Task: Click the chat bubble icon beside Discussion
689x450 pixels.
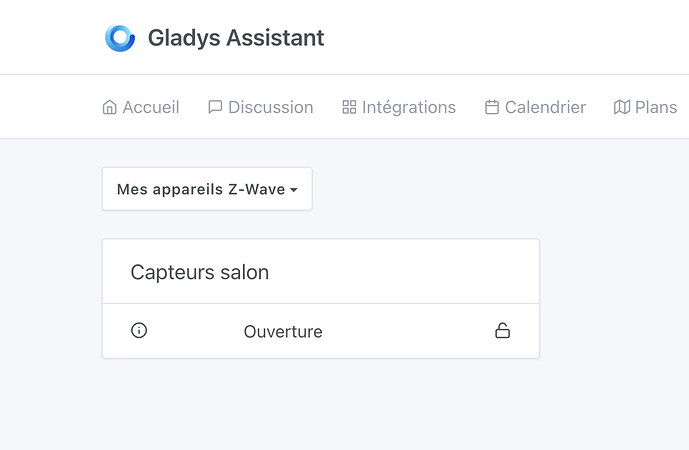Action: [x=215, y=107]
